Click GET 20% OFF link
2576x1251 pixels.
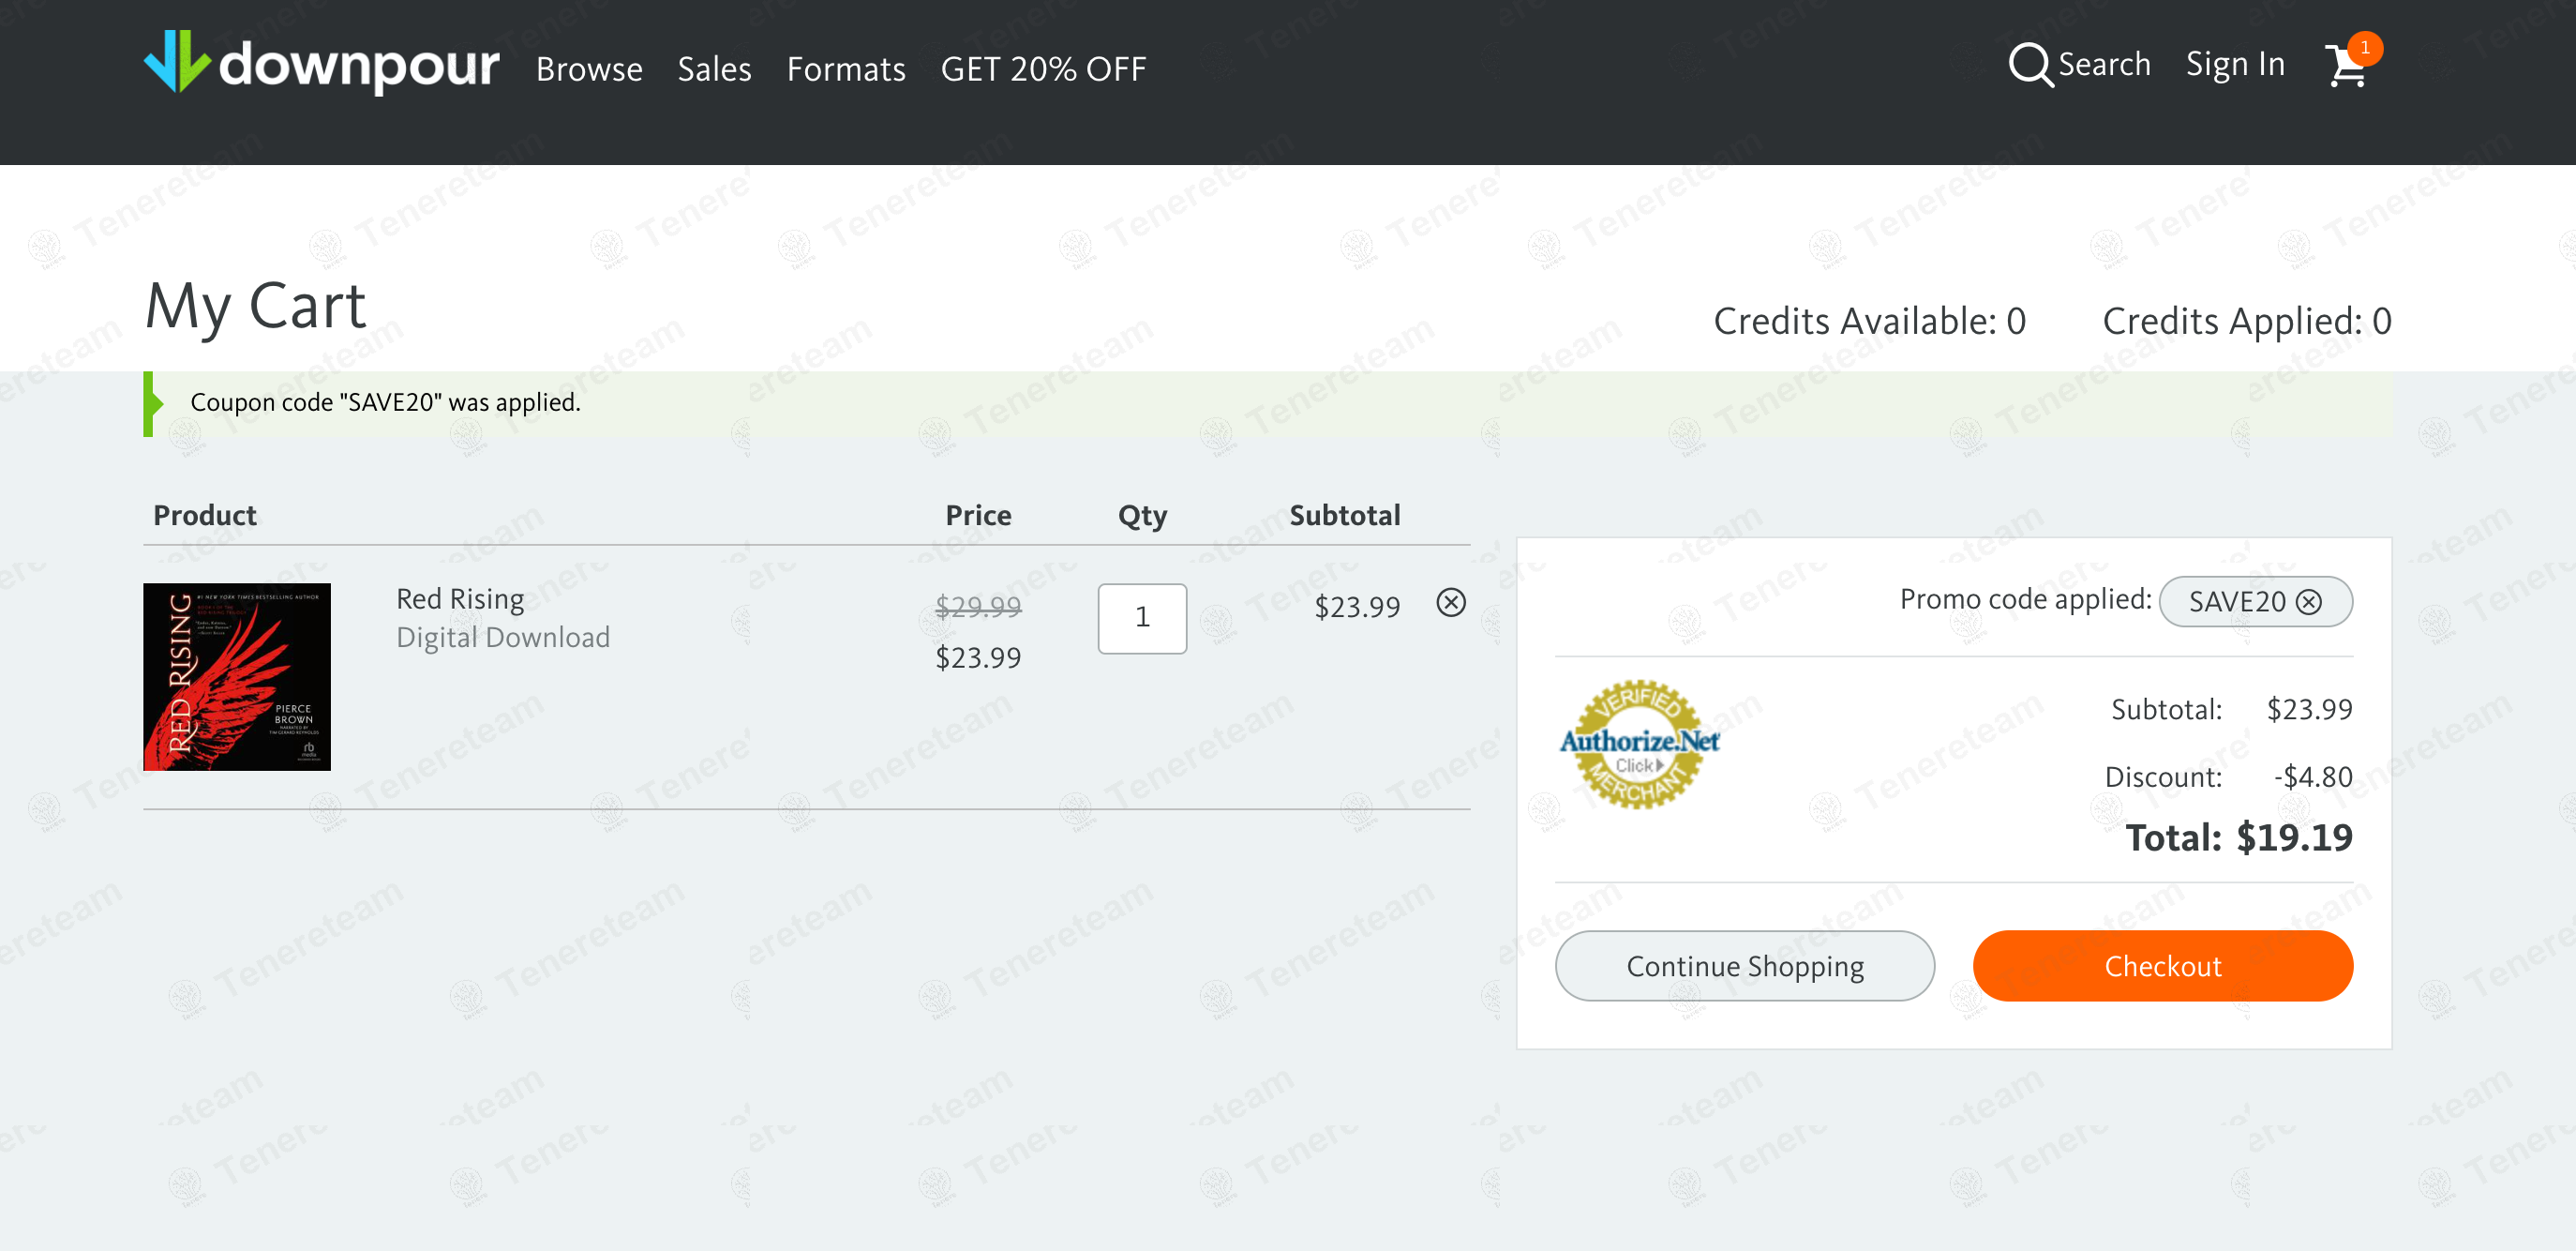click(1043, 68)
